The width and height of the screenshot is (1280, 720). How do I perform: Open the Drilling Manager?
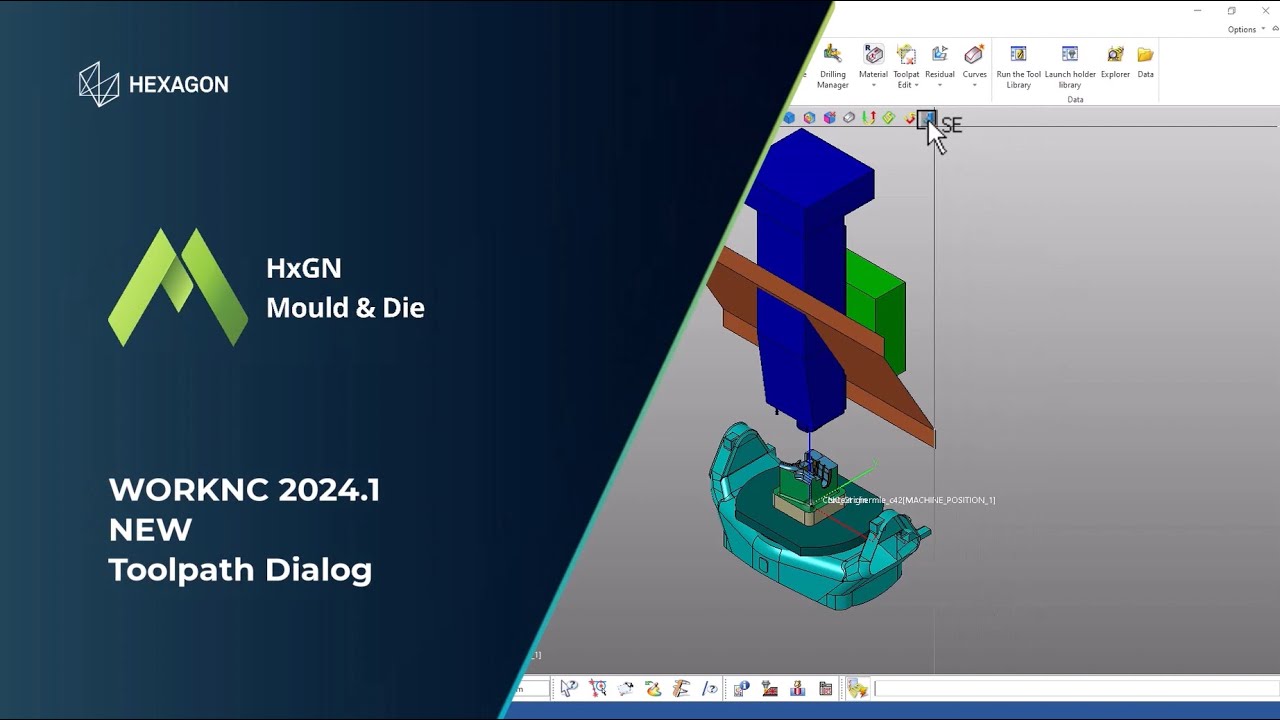coord(832,66)
